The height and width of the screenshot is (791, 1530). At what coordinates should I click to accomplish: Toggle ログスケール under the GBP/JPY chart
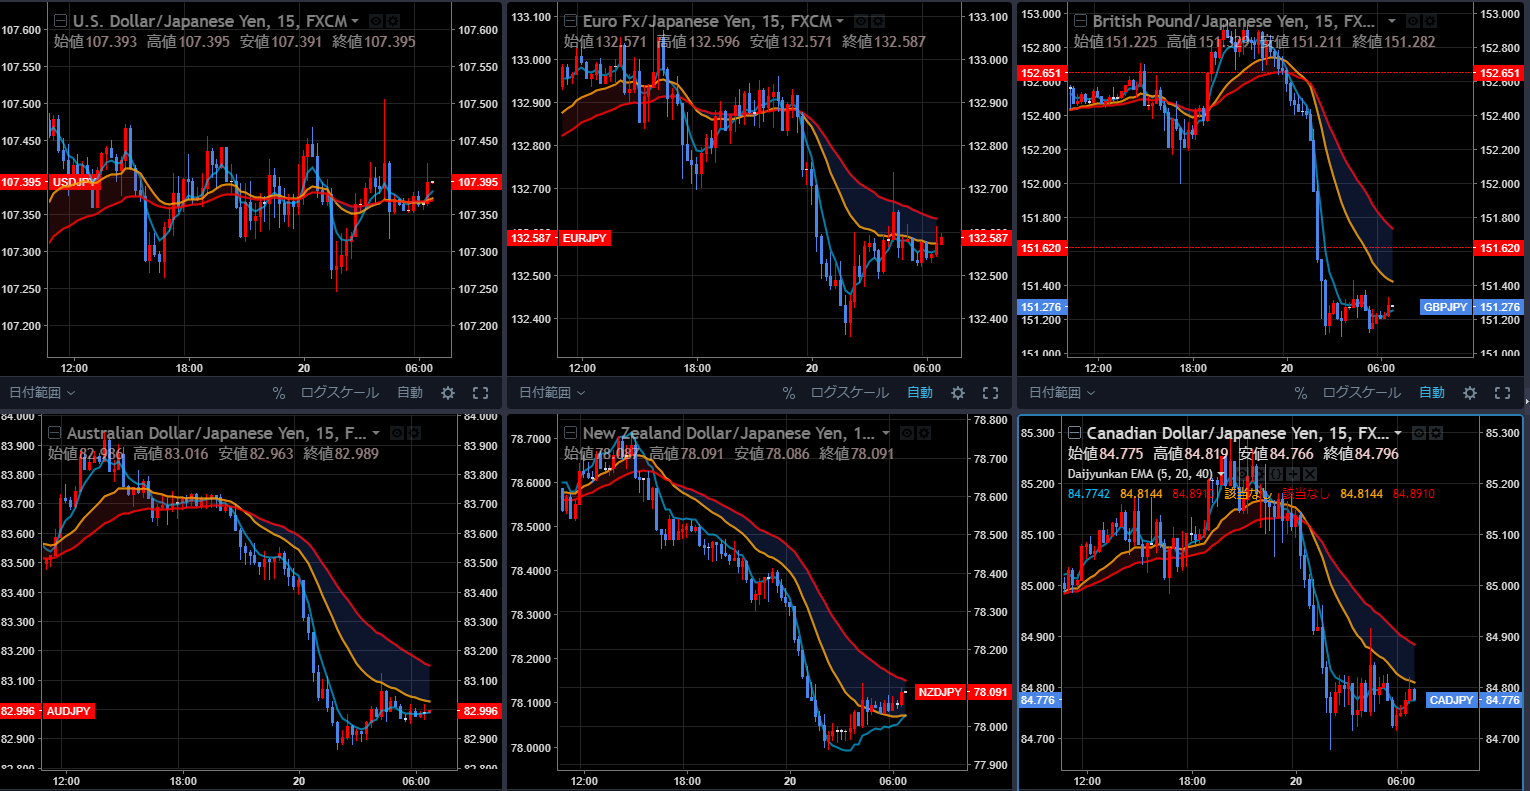coord(1362,393)
